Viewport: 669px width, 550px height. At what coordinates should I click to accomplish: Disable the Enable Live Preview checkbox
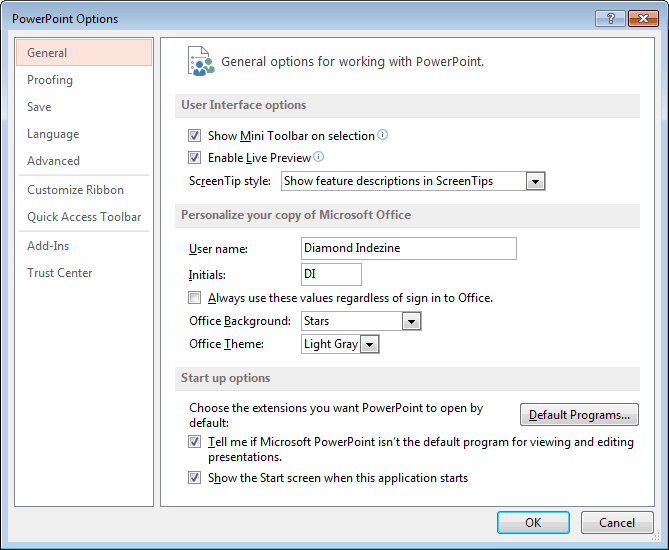tap(195, 158)
